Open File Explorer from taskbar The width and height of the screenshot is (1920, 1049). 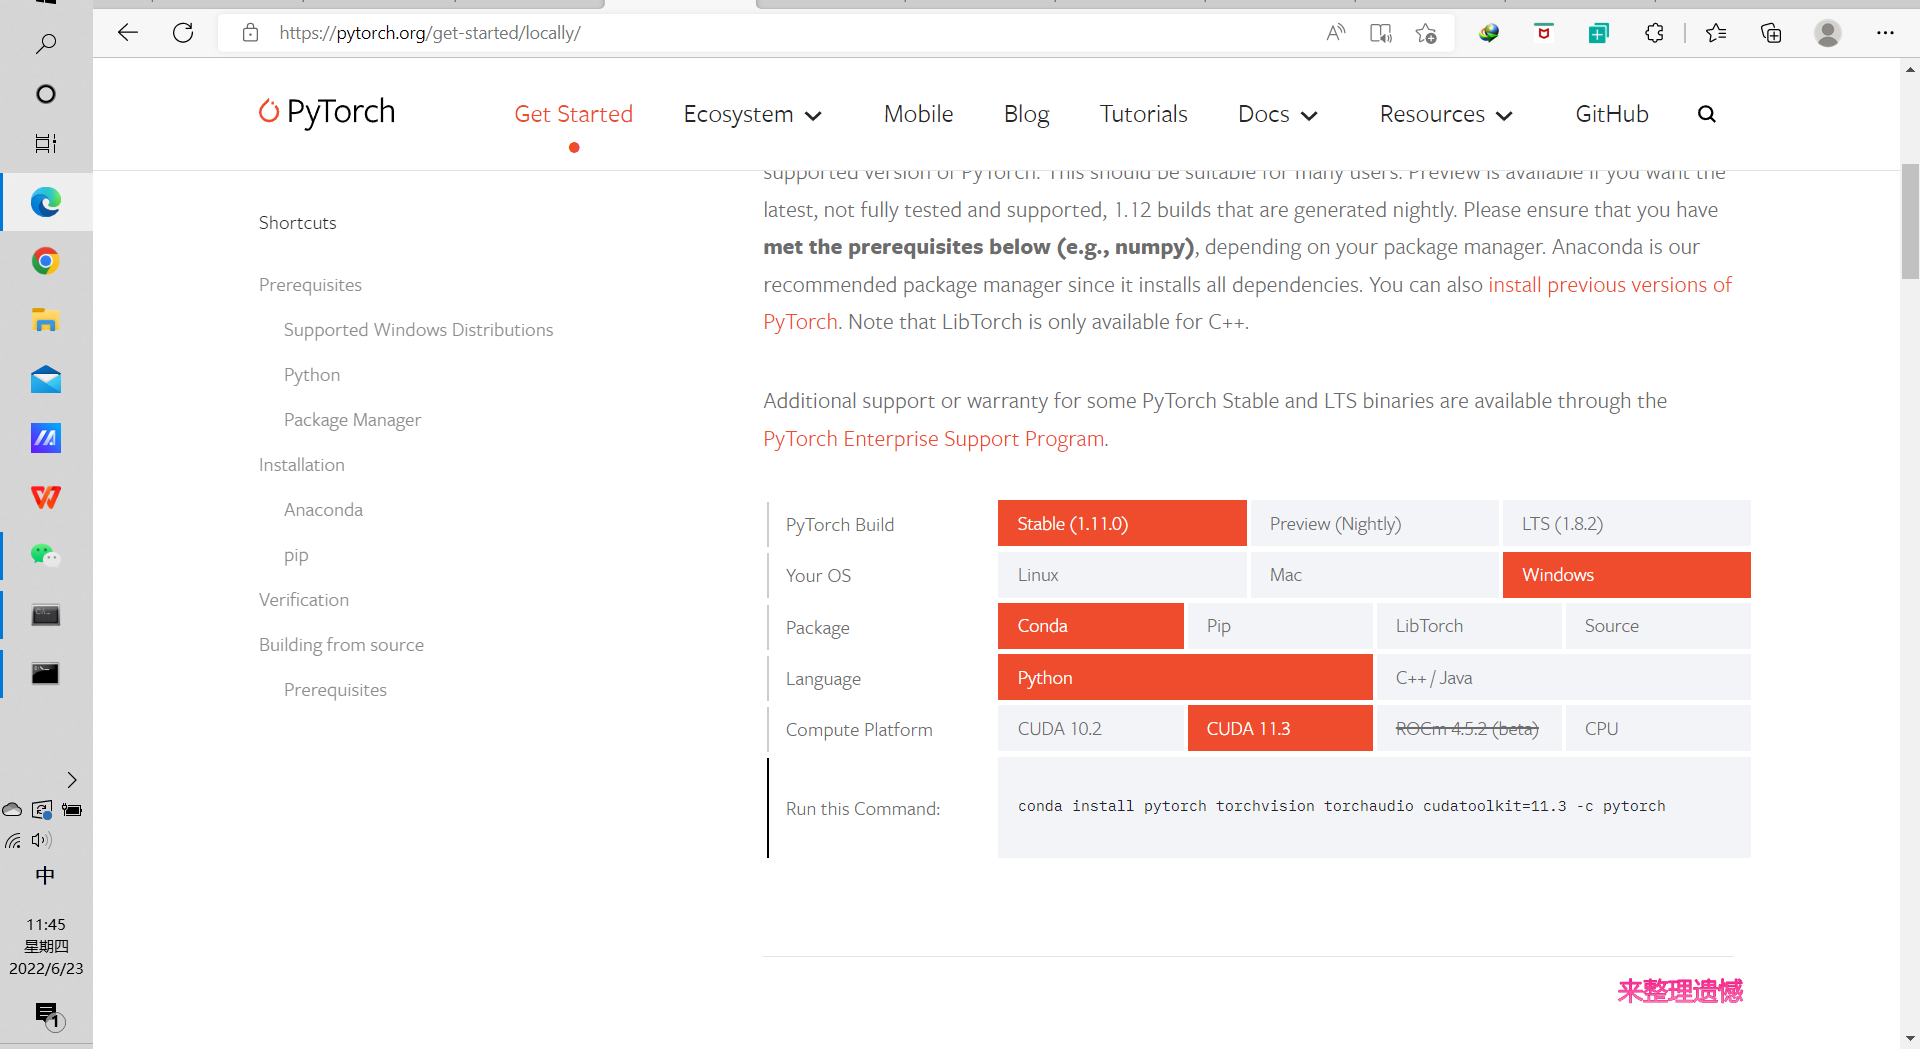click(x=46, y=320)
